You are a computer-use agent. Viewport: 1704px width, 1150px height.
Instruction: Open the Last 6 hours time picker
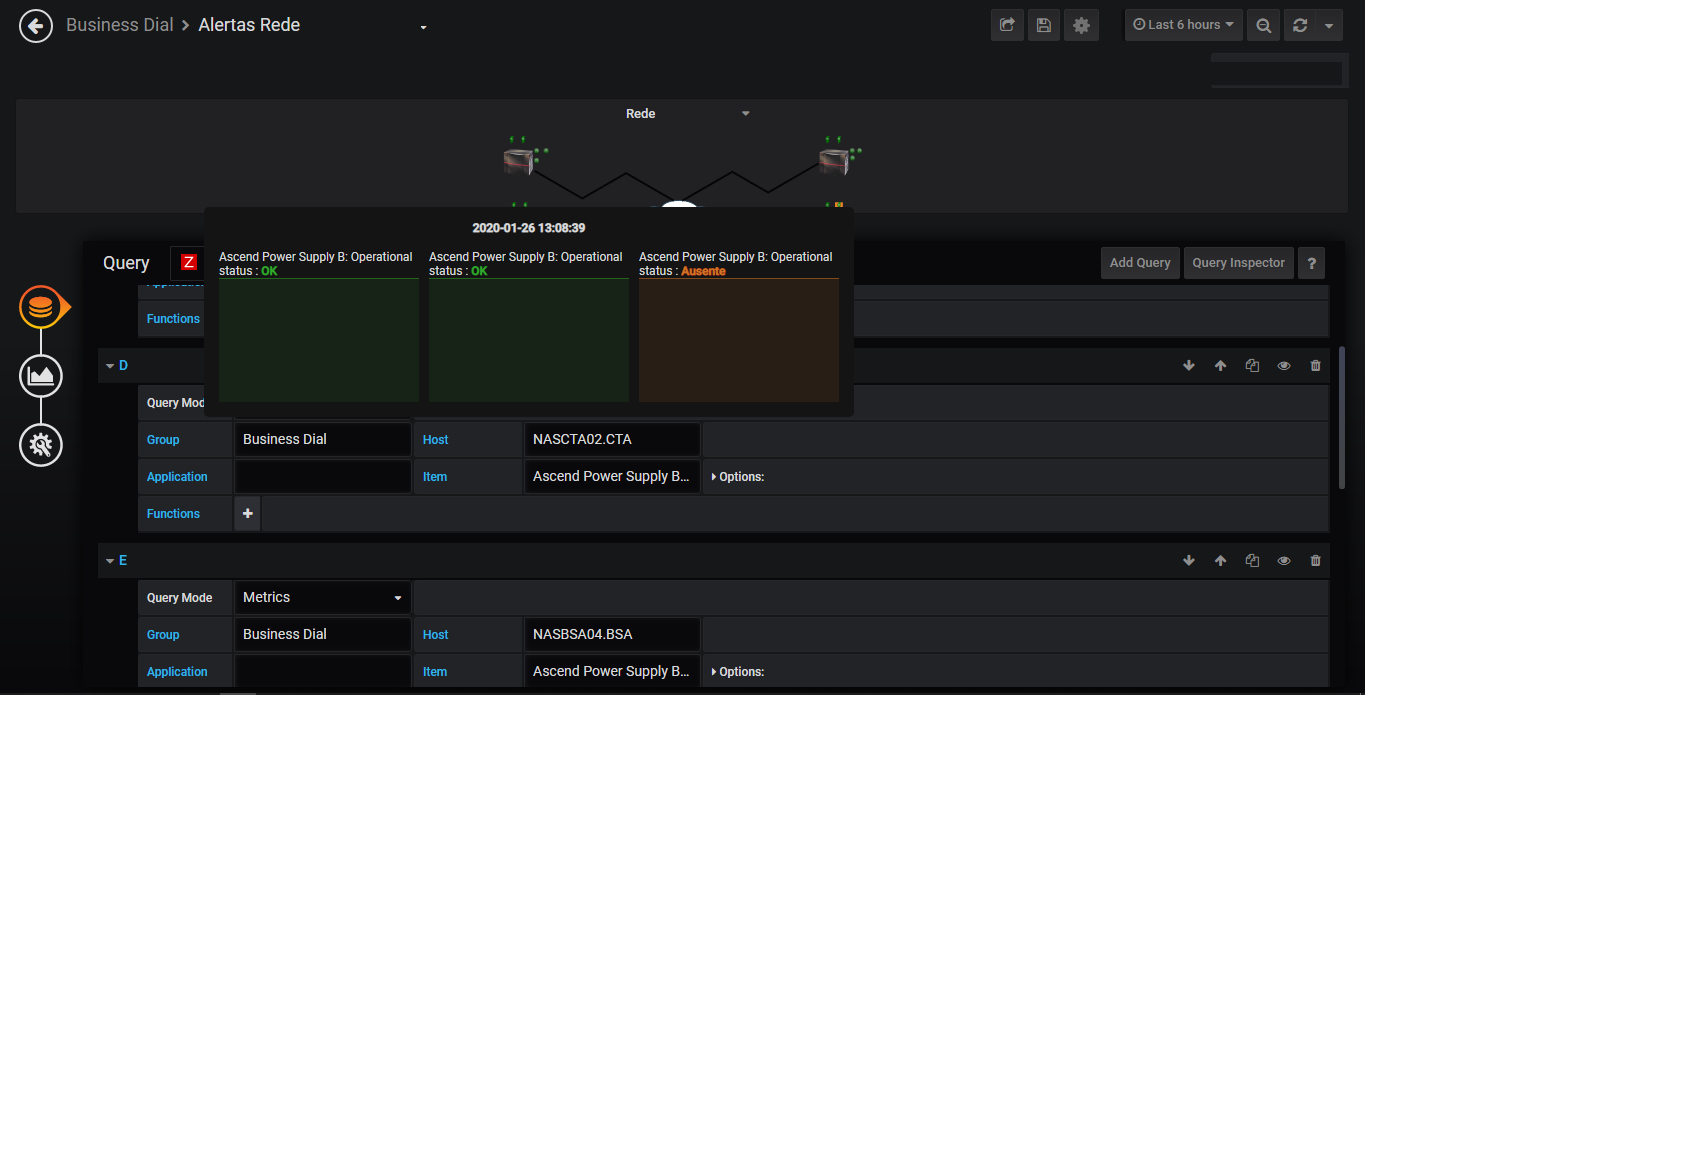[1183, 25]
